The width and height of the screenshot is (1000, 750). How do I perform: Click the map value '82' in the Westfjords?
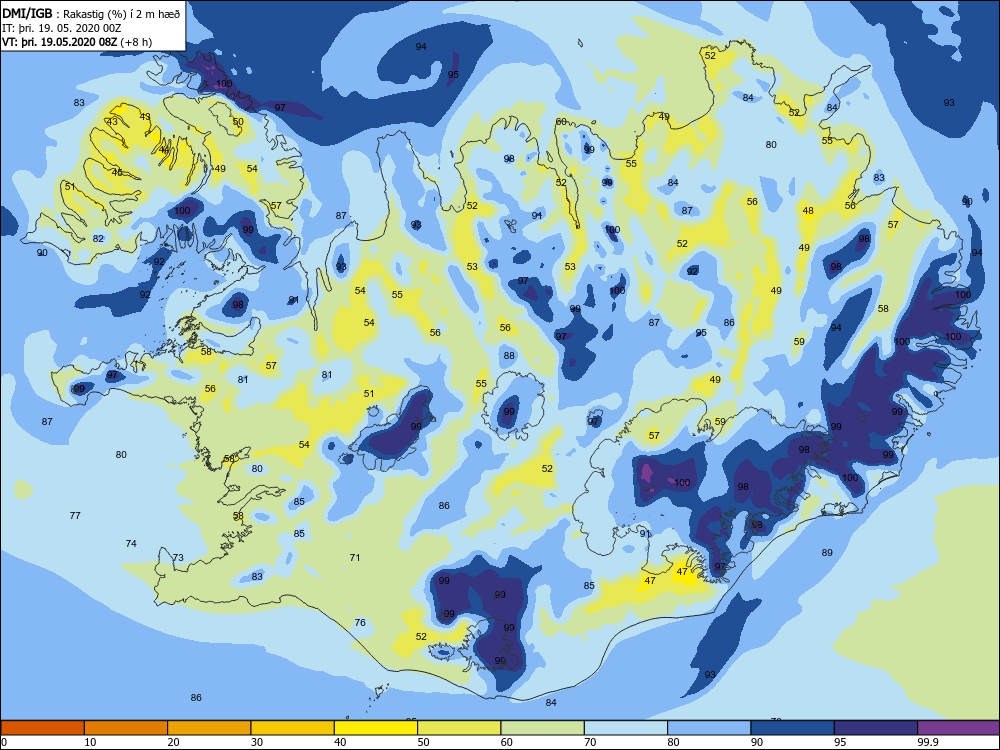(98, 239)
